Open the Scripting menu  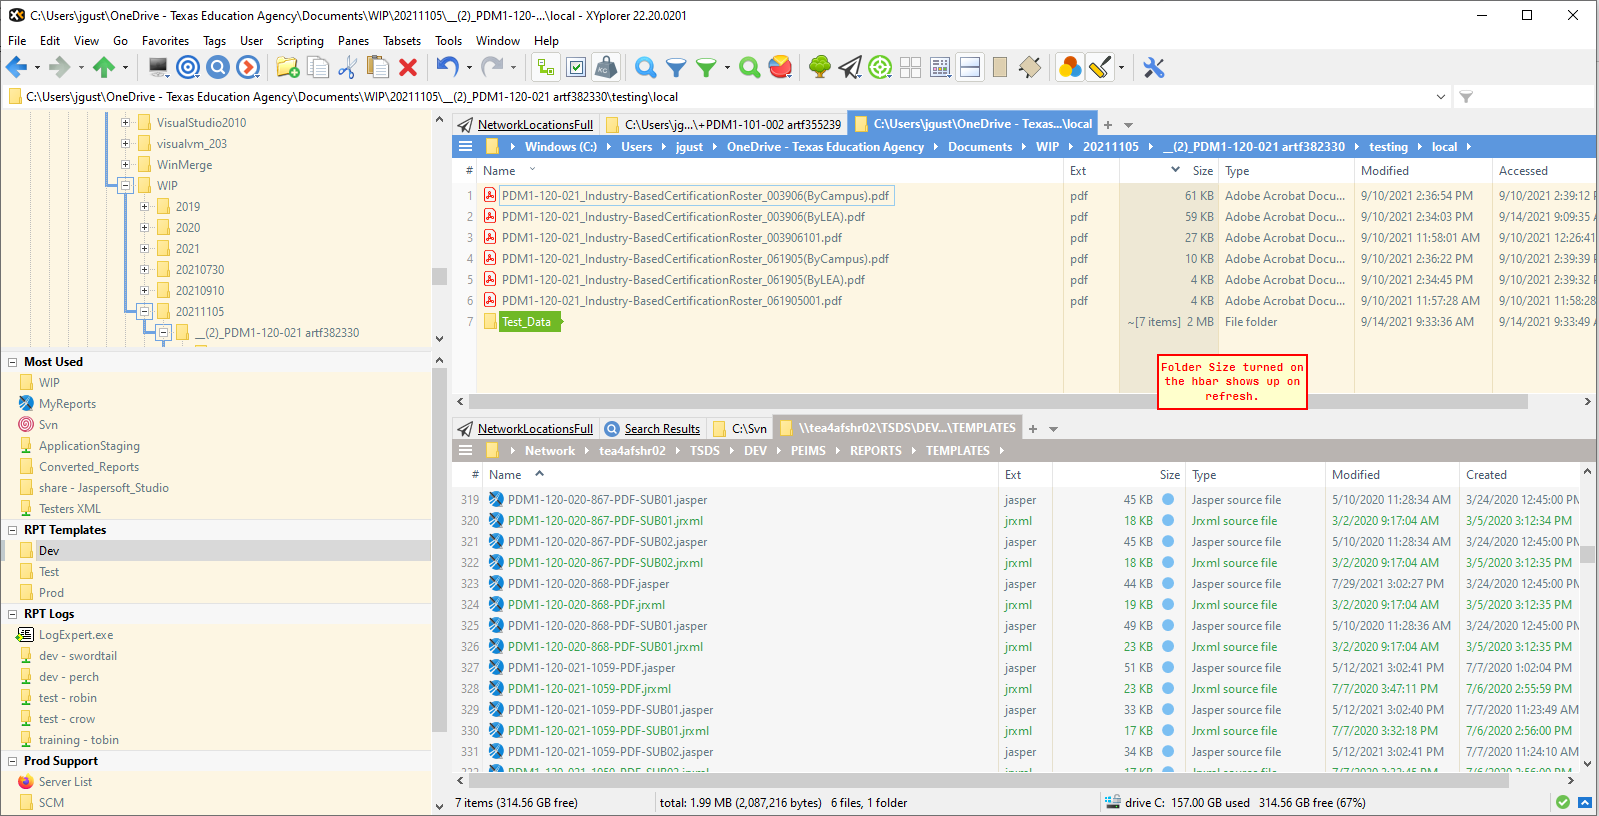[300, 41]
